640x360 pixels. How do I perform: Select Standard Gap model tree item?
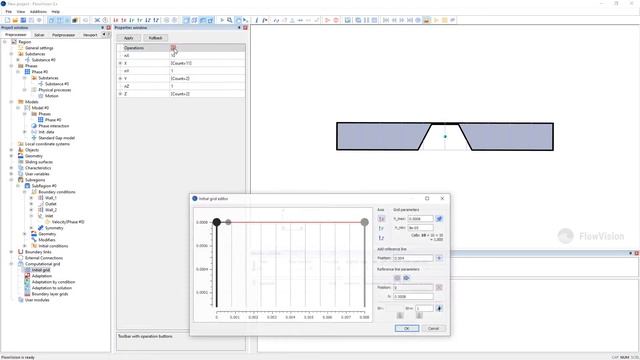(x=56, y=138)
